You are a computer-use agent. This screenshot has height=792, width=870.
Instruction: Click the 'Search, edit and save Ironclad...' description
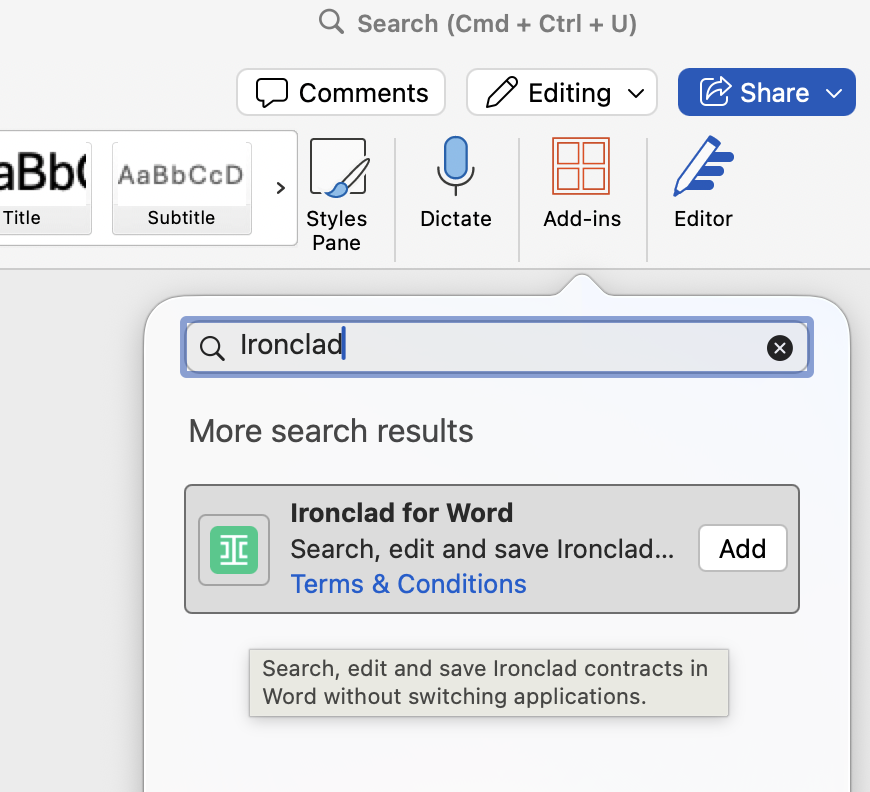482,549
